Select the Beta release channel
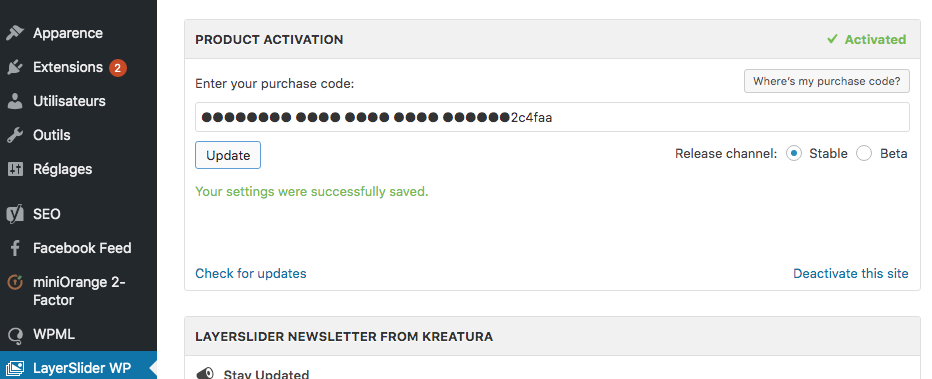 tap(864, 154)
